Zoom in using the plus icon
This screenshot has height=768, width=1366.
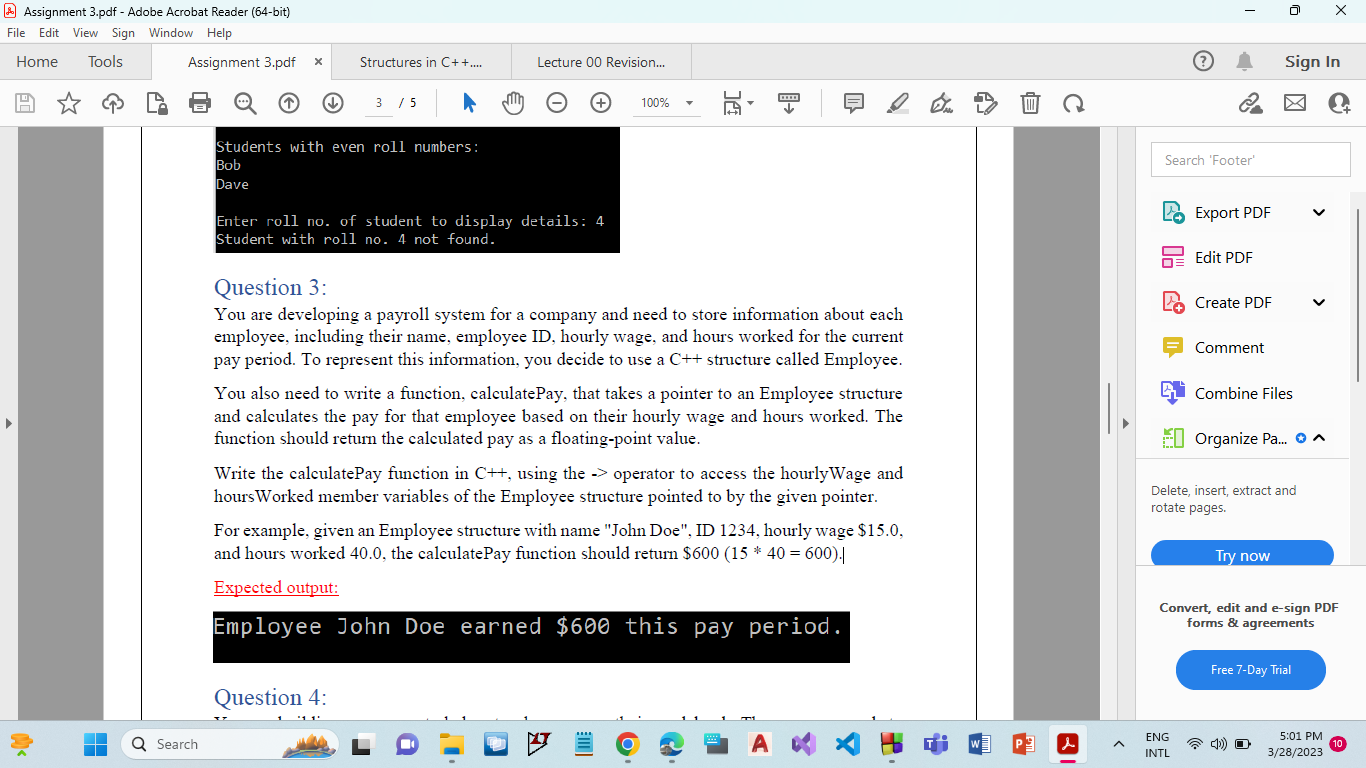600,103
